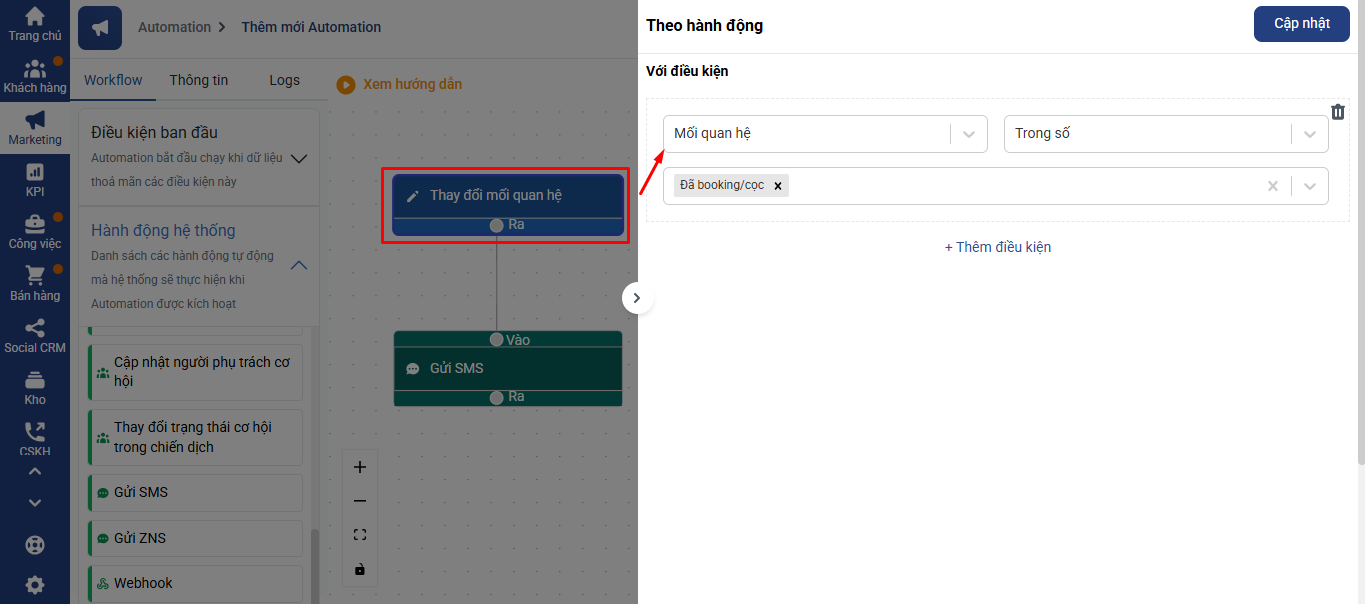Screen dimensions: 1365x604
Task: Switch to the Logs tab
Action: [x=284, y=80]
